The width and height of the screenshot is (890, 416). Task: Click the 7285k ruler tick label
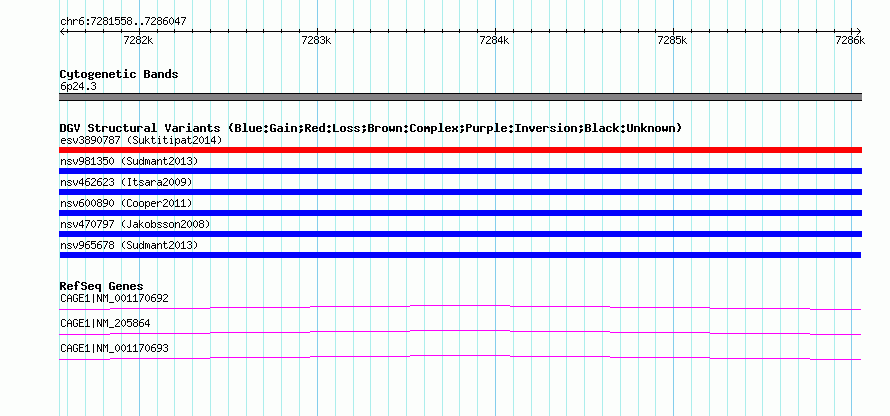(672, 40)
